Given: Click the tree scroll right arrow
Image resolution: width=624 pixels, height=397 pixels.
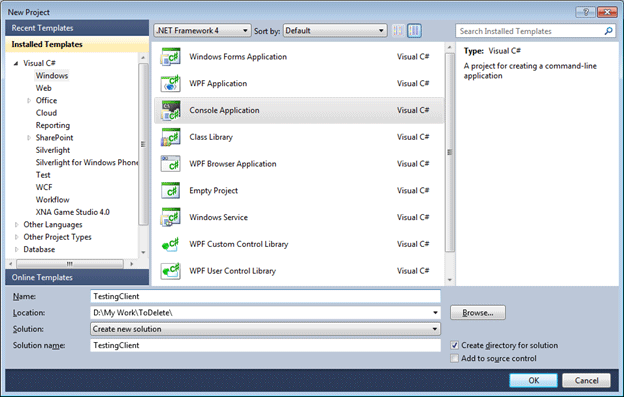Looking at the screenshot, I should click(x=132, y=264).
